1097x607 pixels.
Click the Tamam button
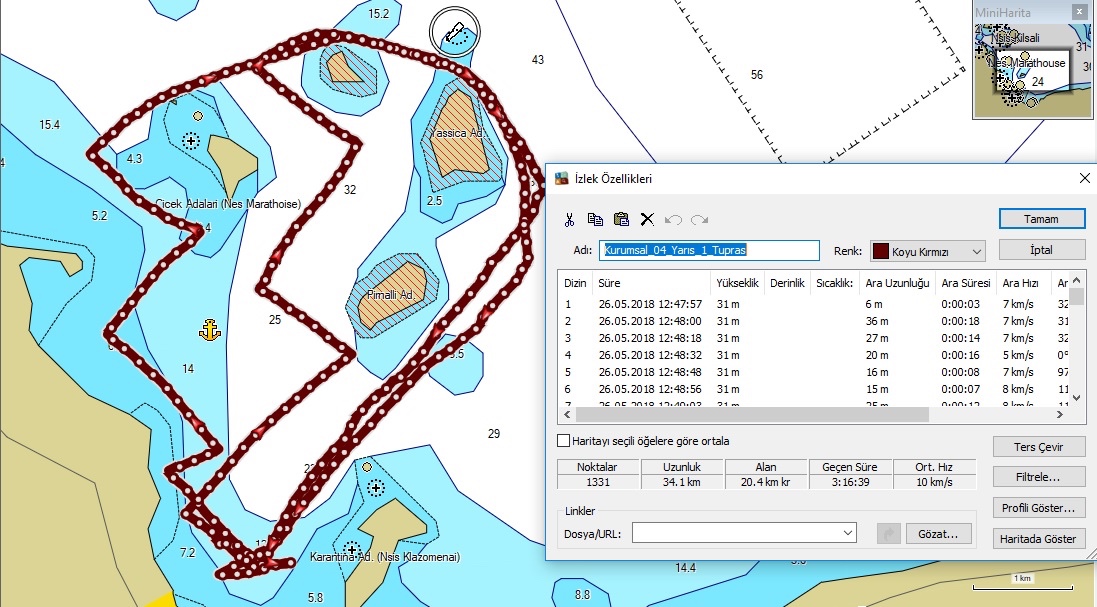pos(1042,219)
